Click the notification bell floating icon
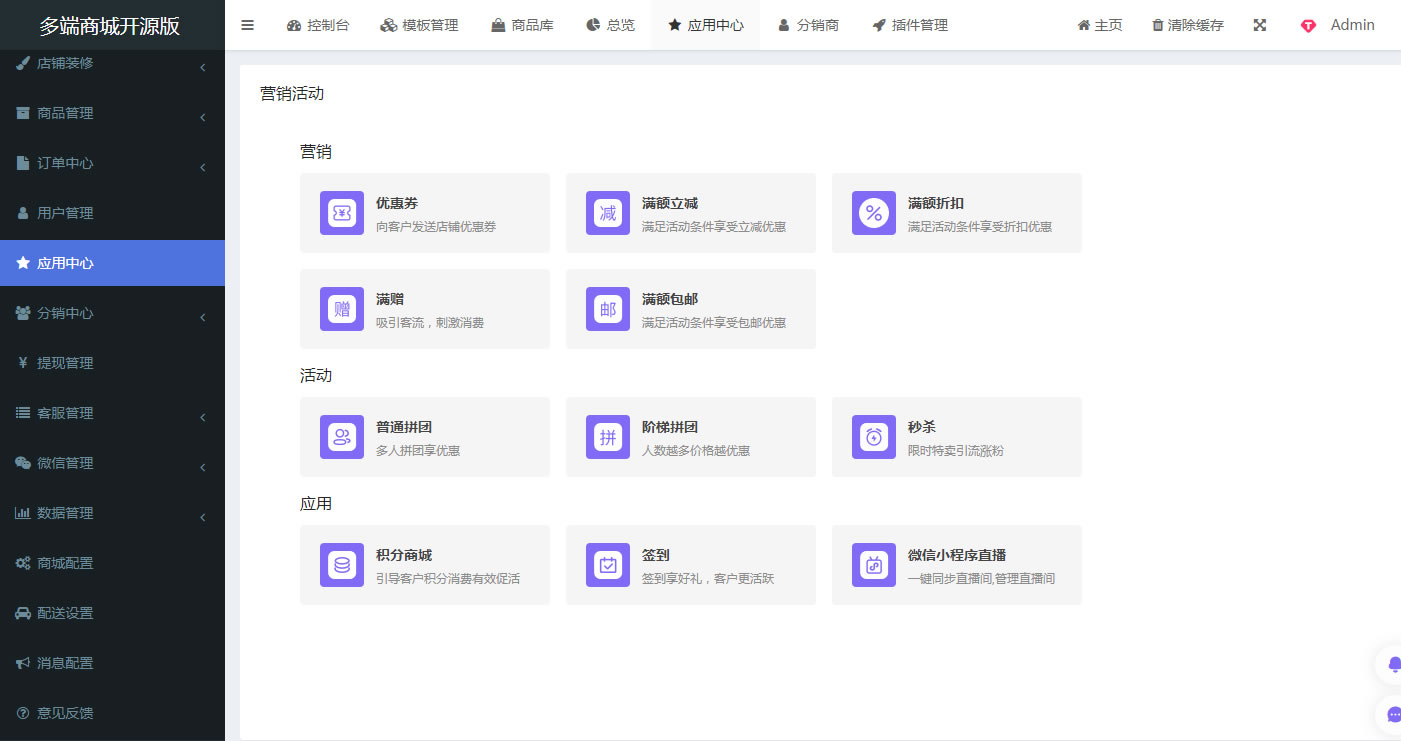 pyautogui.click(x=1394, y=665)
